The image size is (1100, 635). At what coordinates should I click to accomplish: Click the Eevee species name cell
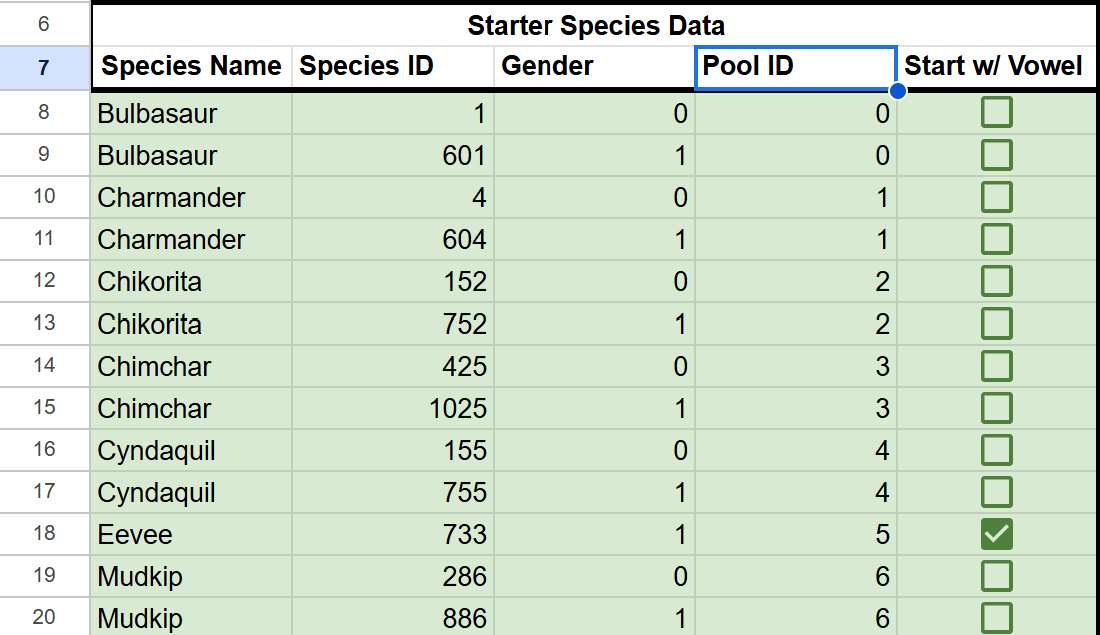(x=191, y=534)
